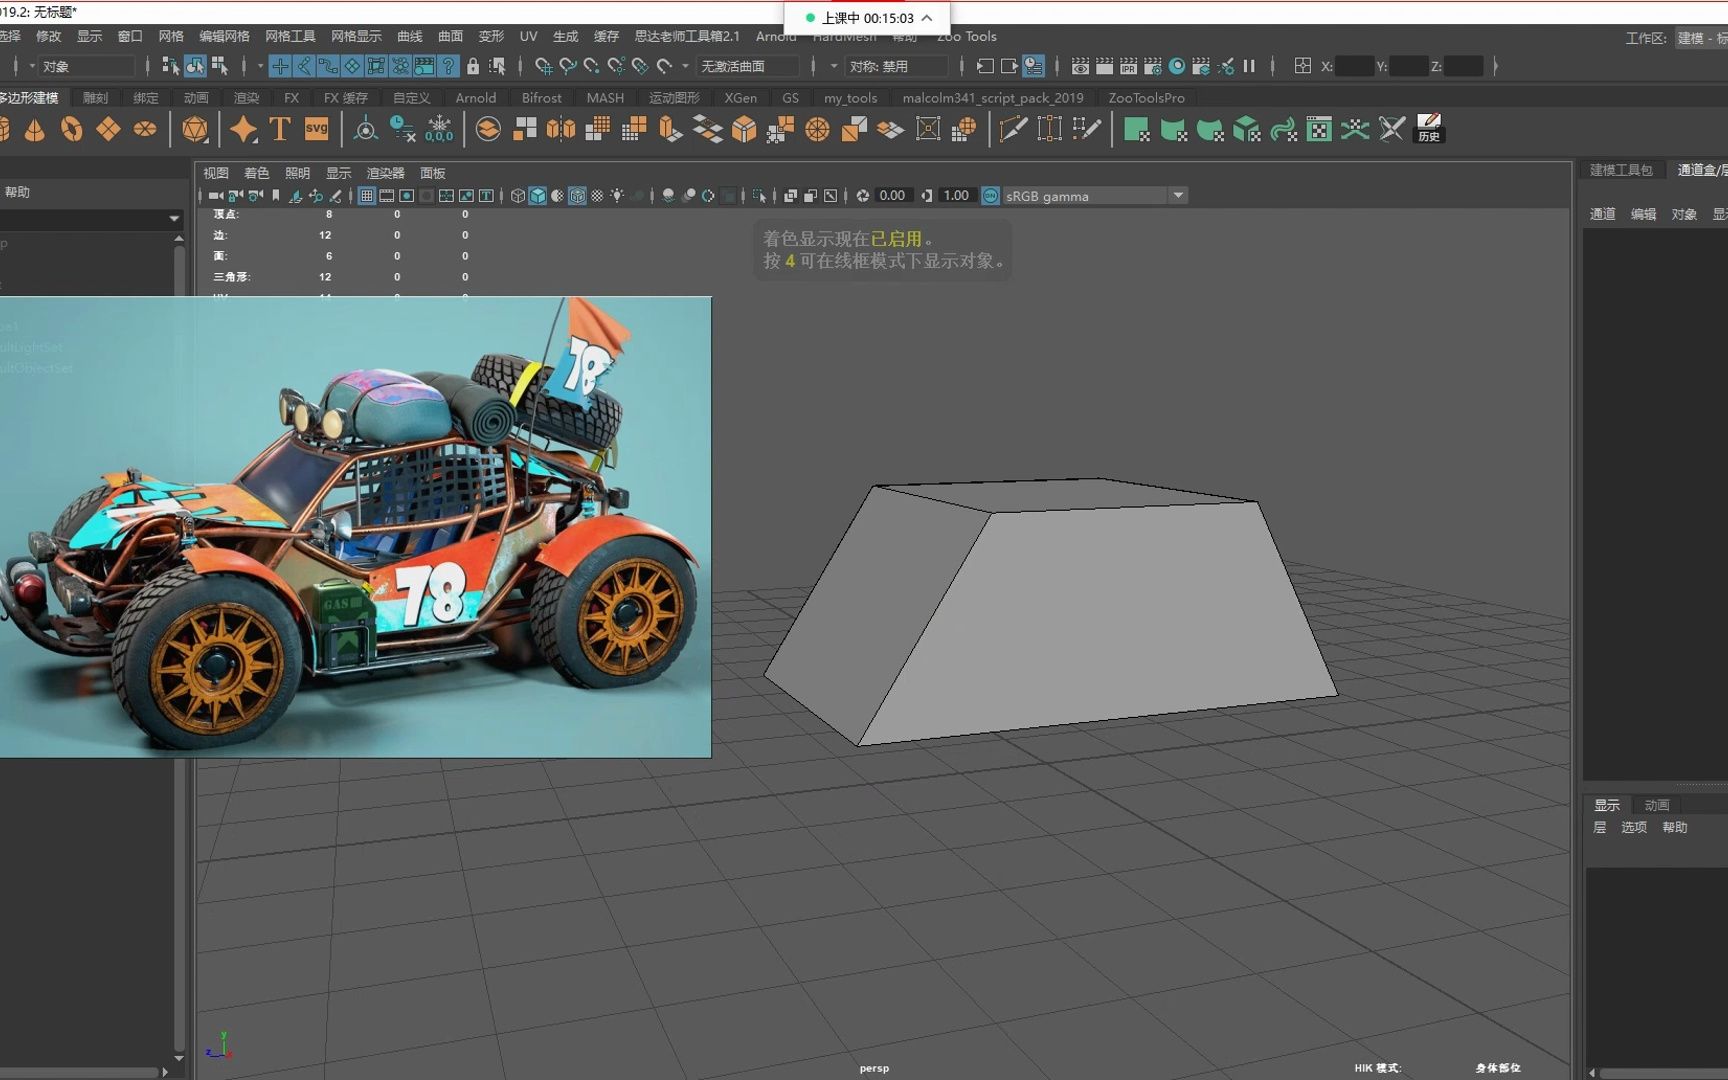Click the Mirror geometry shelf icon
Image resolution: width=1728 pixels, height=1080 pixels.
pyautogui.click(x=561, y=129)
